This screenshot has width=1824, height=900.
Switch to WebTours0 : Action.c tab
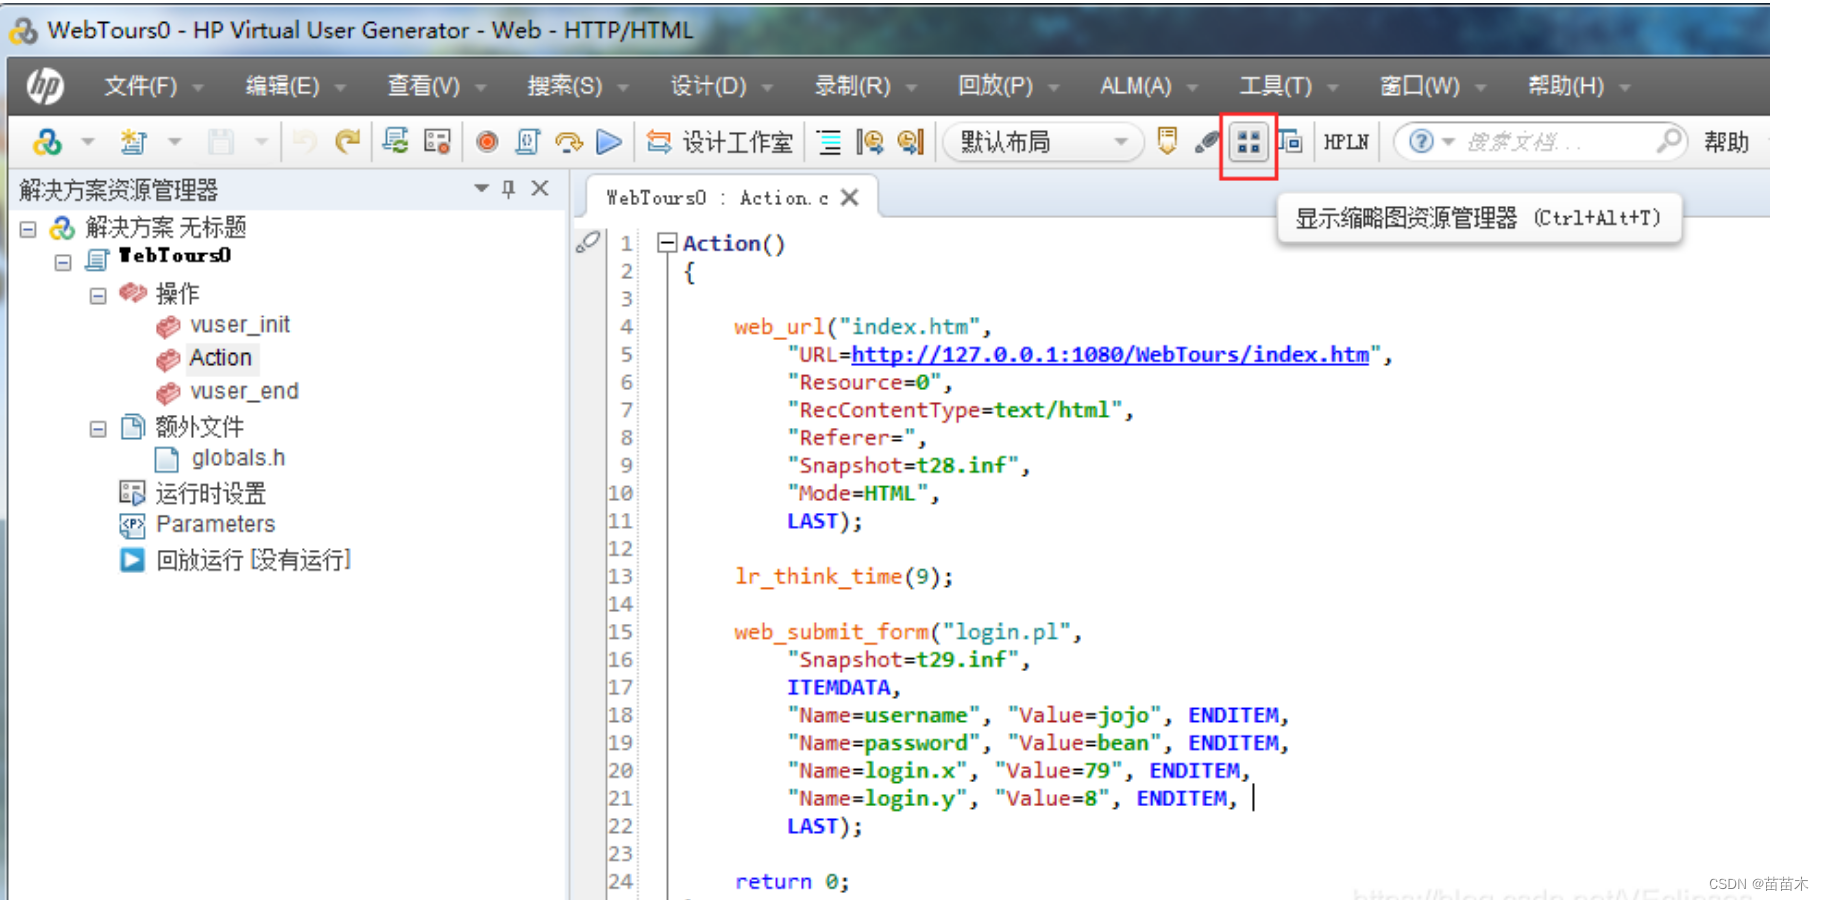pyautogui.click(x=716, y=198)
